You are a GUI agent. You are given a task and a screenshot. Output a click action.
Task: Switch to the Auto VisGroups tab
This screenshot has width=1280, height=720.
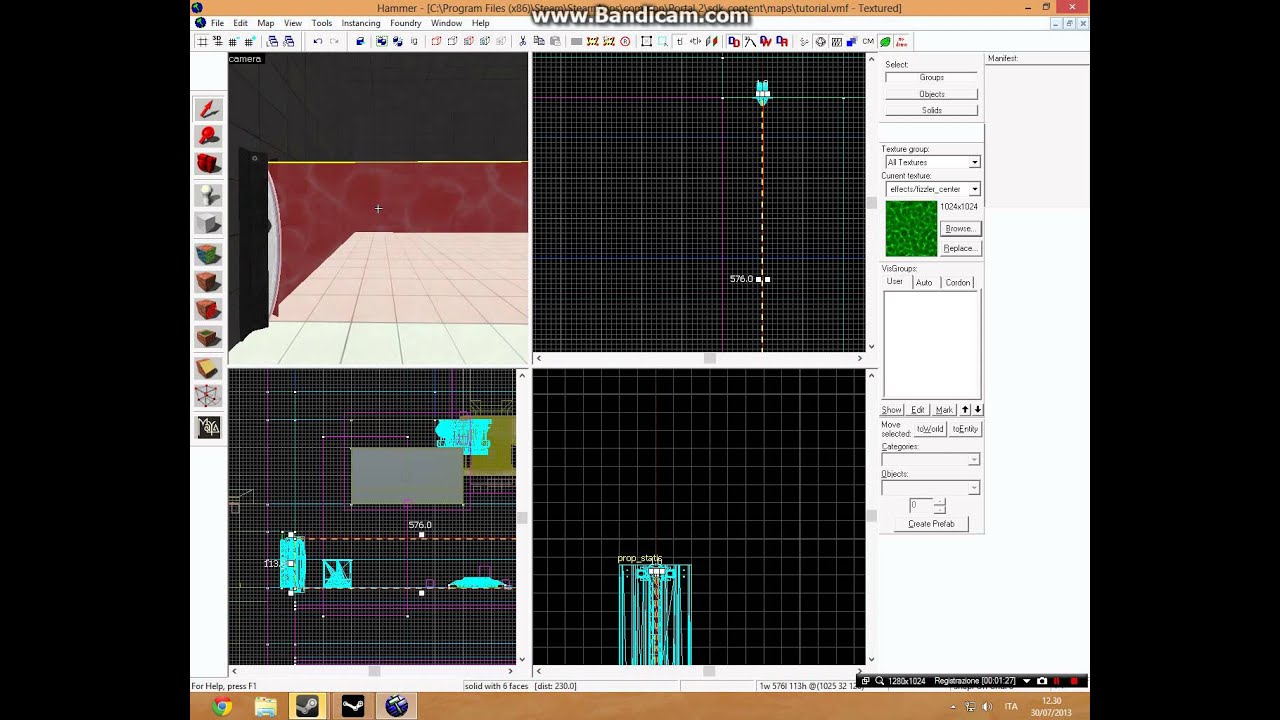pyautogui.click(x=924, y=282)
